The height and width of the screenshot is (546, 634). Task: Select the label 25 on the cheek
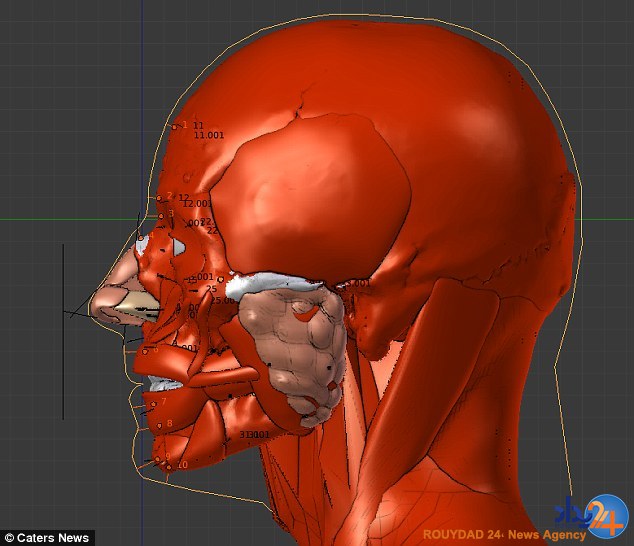pos(211,289)
